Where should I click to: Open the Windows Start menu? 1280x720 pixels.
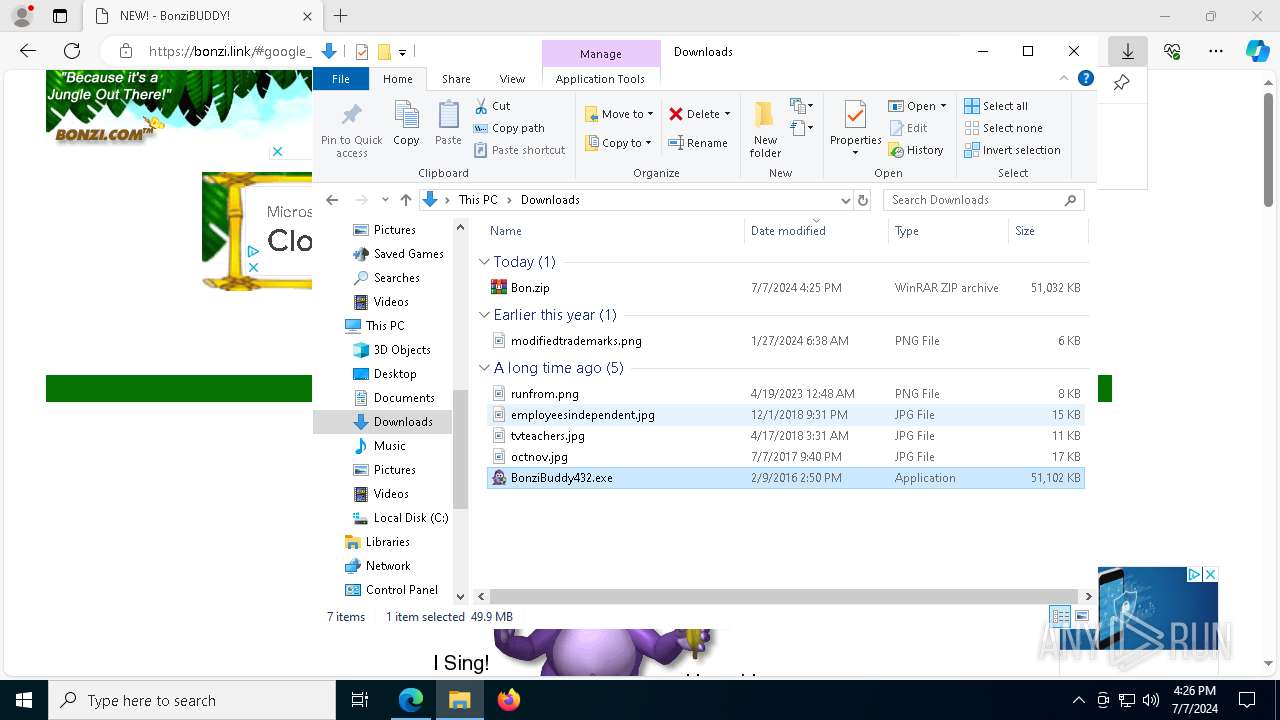click(x=23, y=700)
